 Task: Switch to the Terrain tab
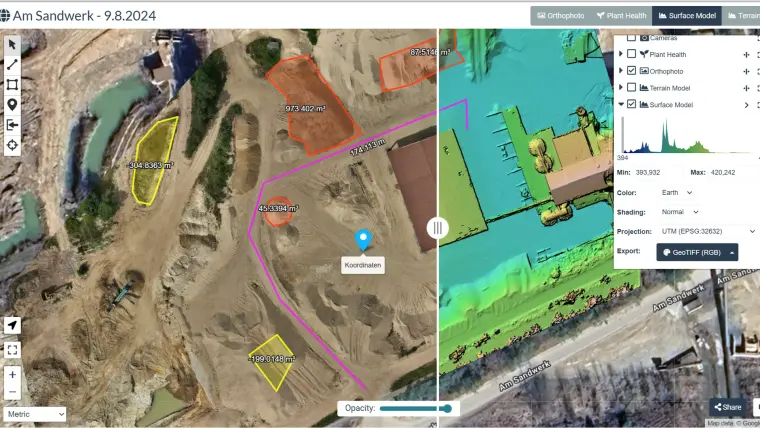pyautogui.click(x=741, y=16)
